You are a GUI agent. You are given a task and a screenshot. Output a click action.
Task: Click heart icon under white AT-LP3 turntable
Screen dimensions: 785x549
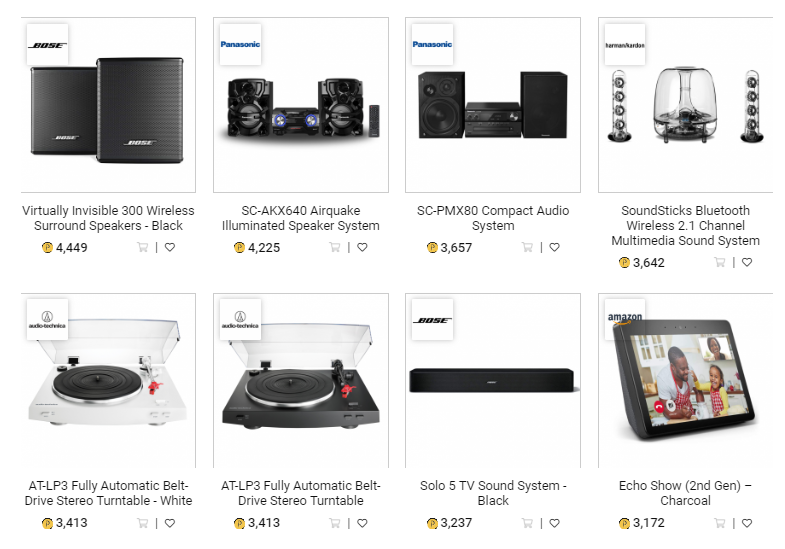click(170, 522)
